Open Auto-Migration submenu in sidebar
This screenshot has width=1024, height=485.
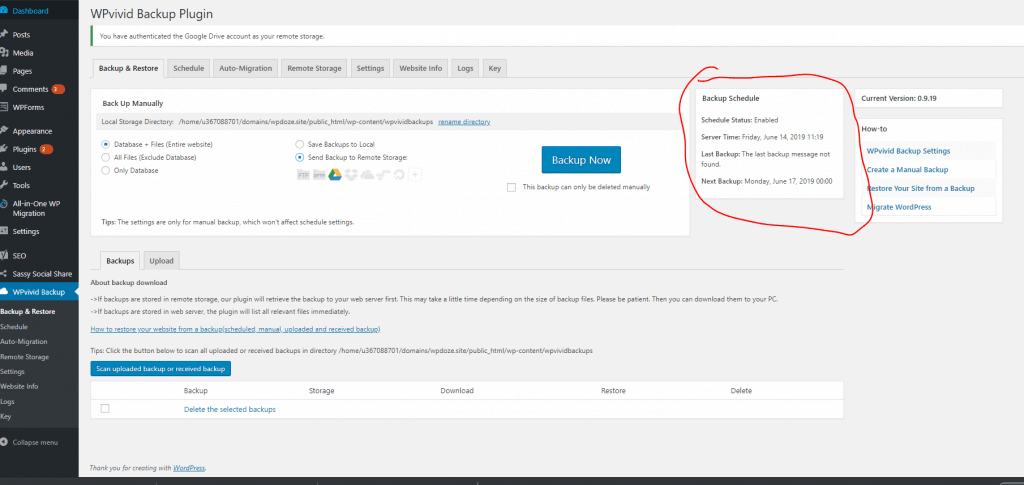pyautogui.click(x=24, y=341)
